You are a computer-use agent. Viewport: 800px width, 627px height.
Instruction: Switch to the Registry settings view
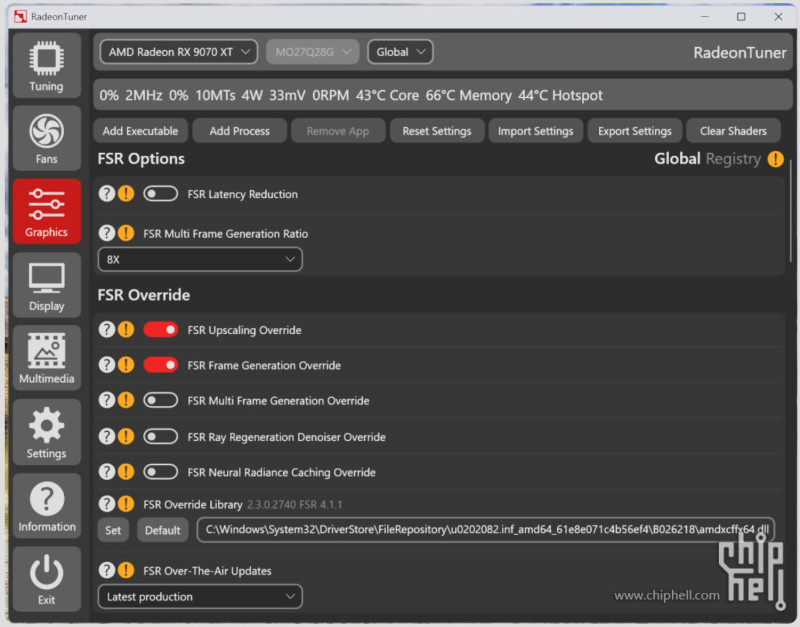pyautogui.click(x=733, y=159)
